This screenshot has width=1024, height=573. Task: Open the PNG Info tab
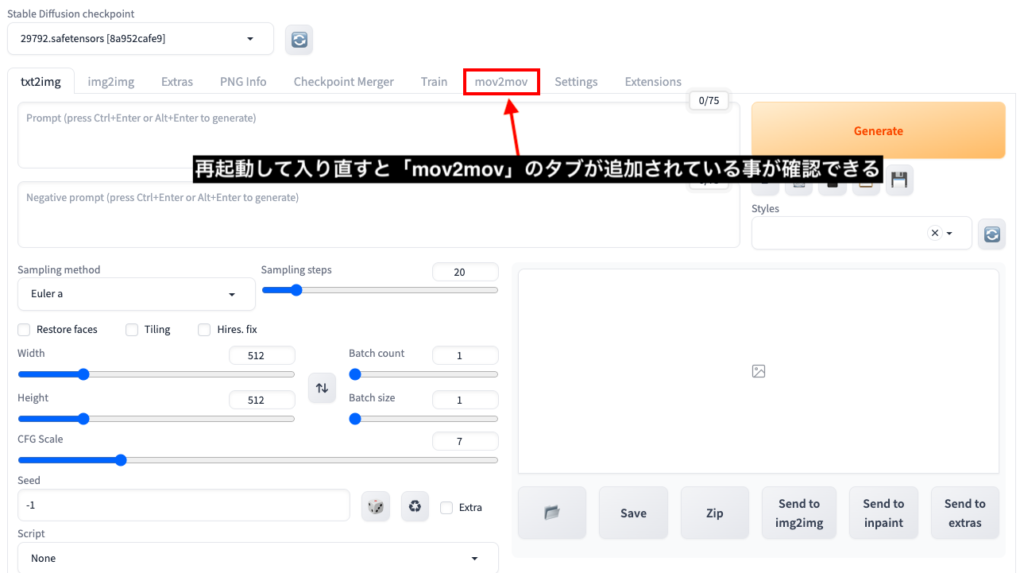point(243,82)
